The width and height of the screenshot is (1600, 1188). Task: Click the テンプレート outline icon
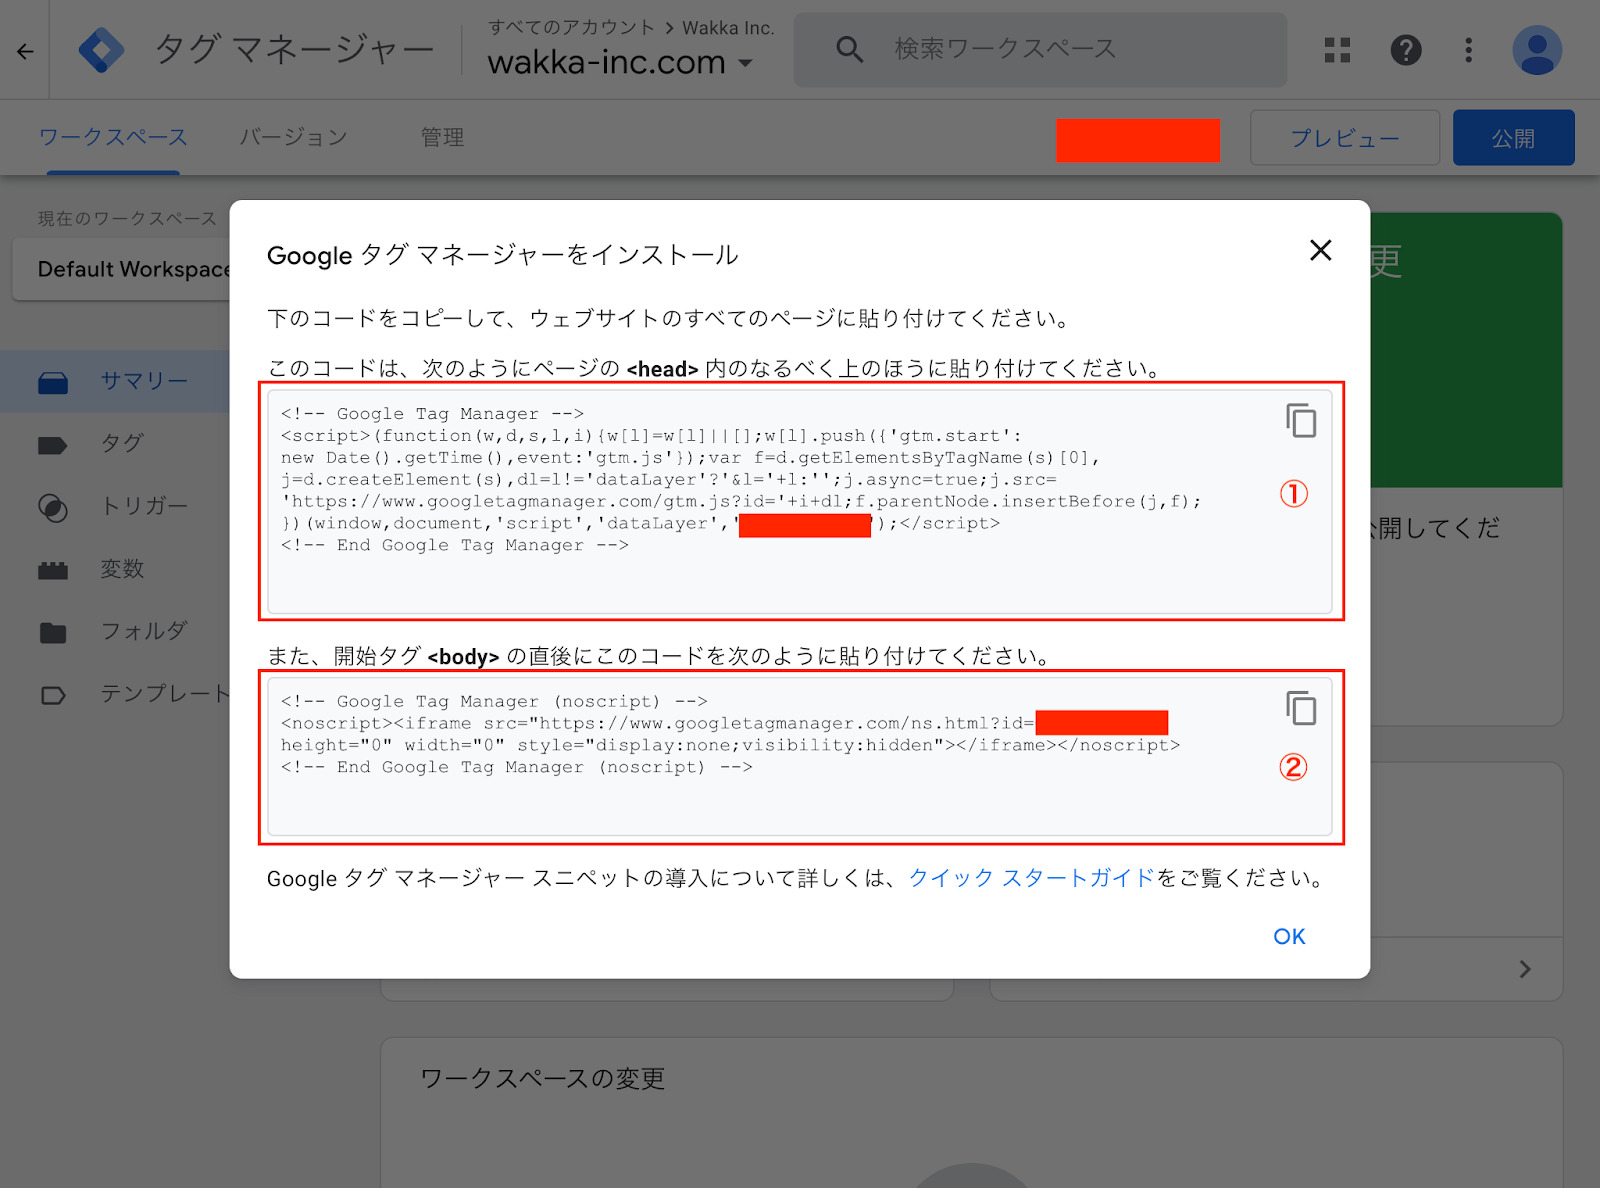tap(53, 695)
